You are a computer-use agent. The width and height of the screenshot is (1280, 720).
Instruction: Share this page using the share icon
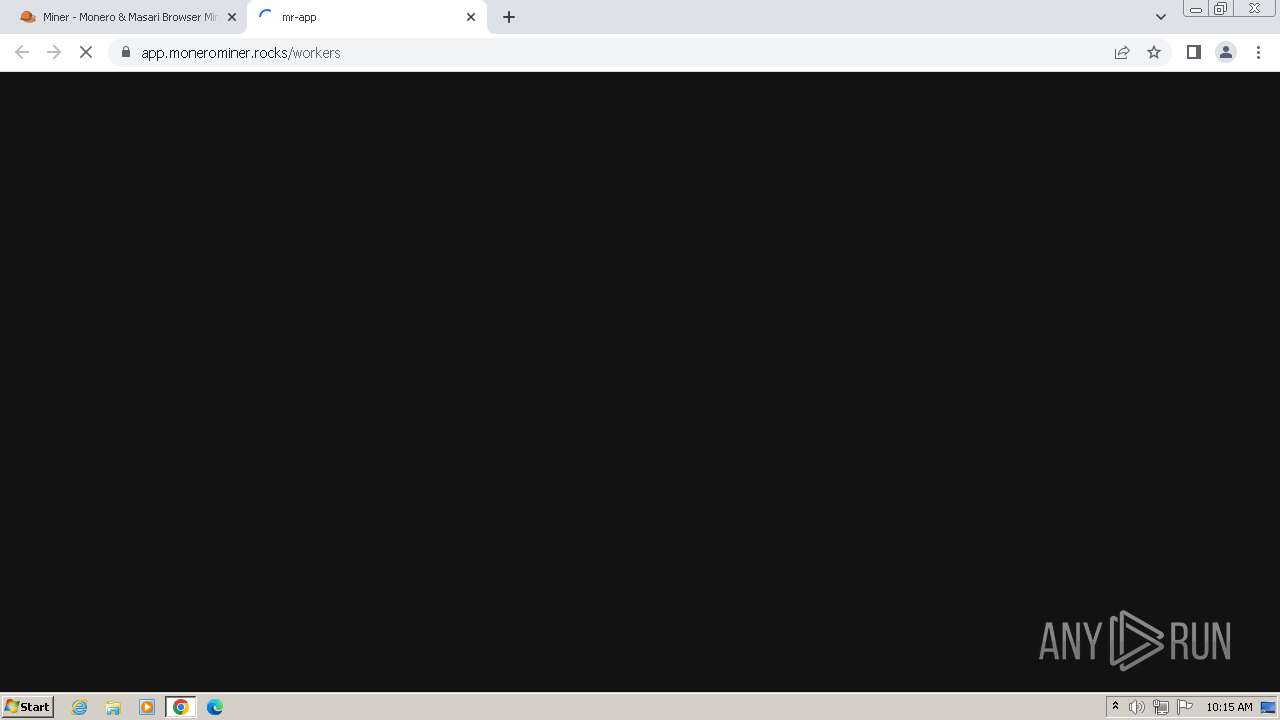pos(1122,52)
